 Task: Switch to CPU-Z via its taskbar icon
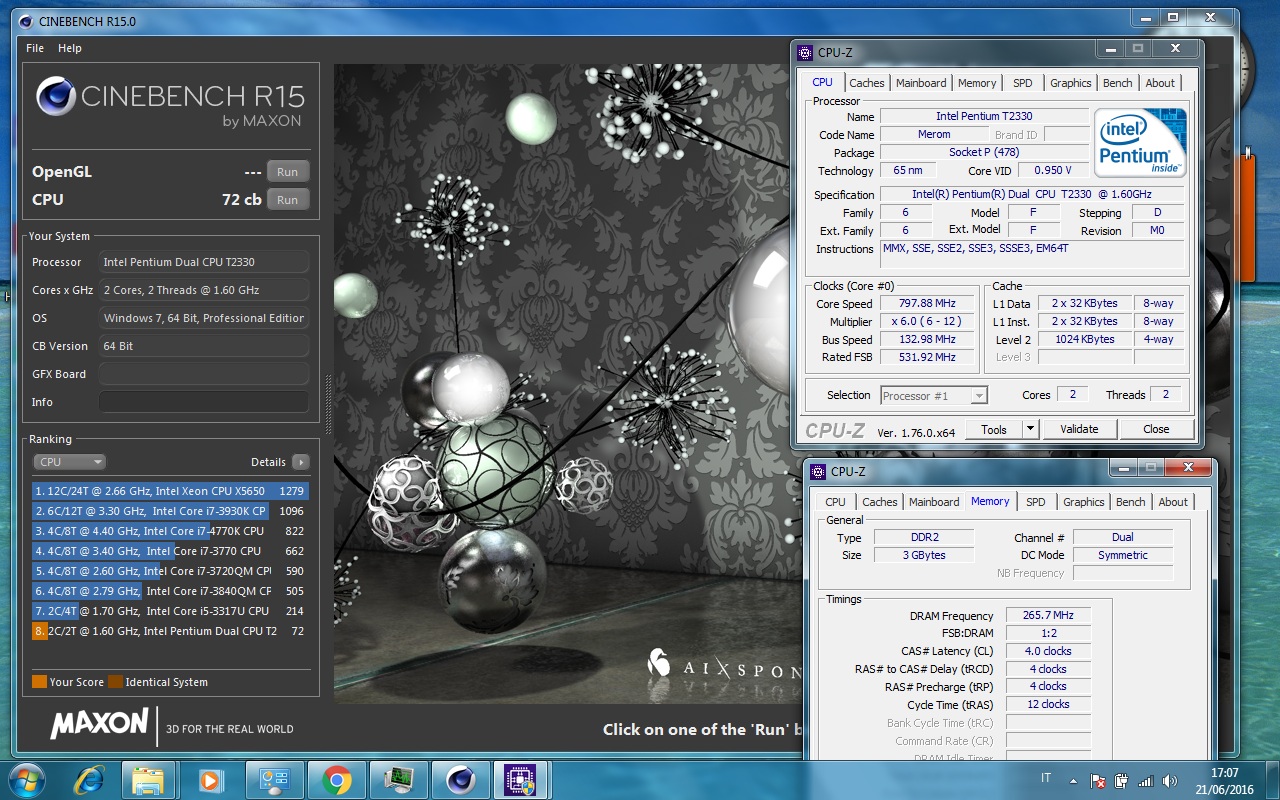522,780
